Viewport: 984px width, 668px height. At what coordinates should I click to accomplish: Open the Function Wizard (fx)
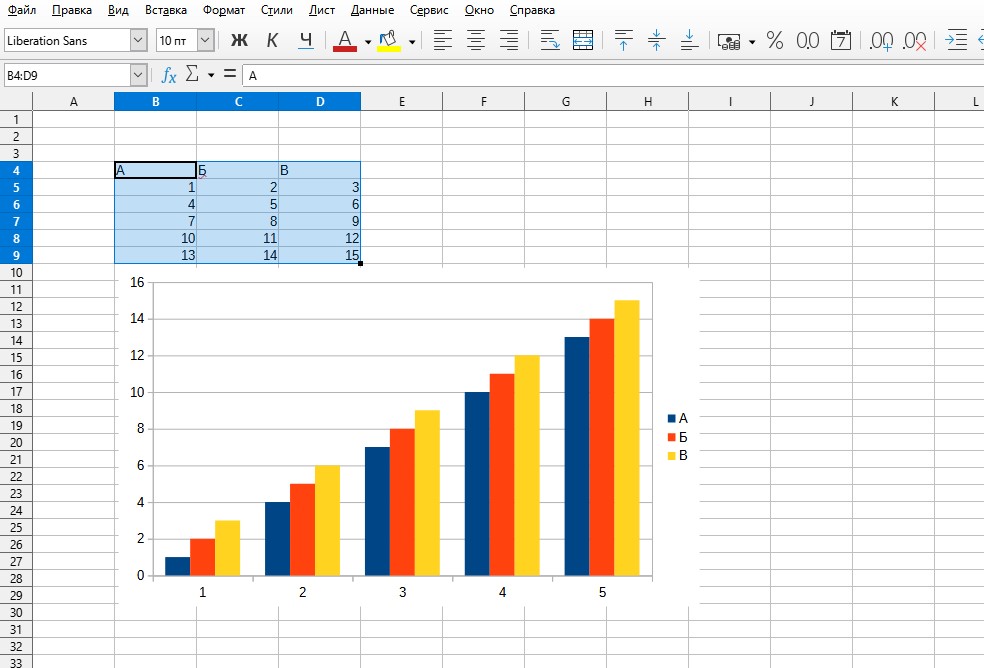168,75
